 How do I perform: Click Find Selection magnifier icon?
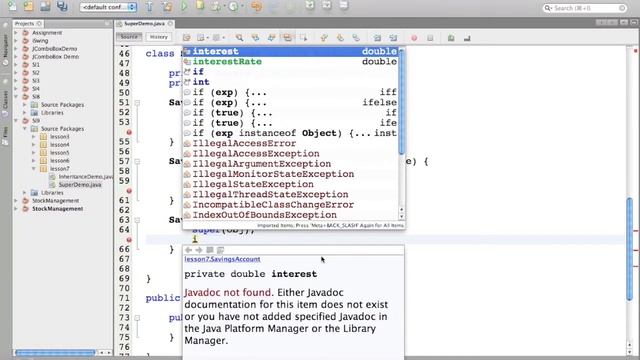pyautogui.click(x=239, y=38)
